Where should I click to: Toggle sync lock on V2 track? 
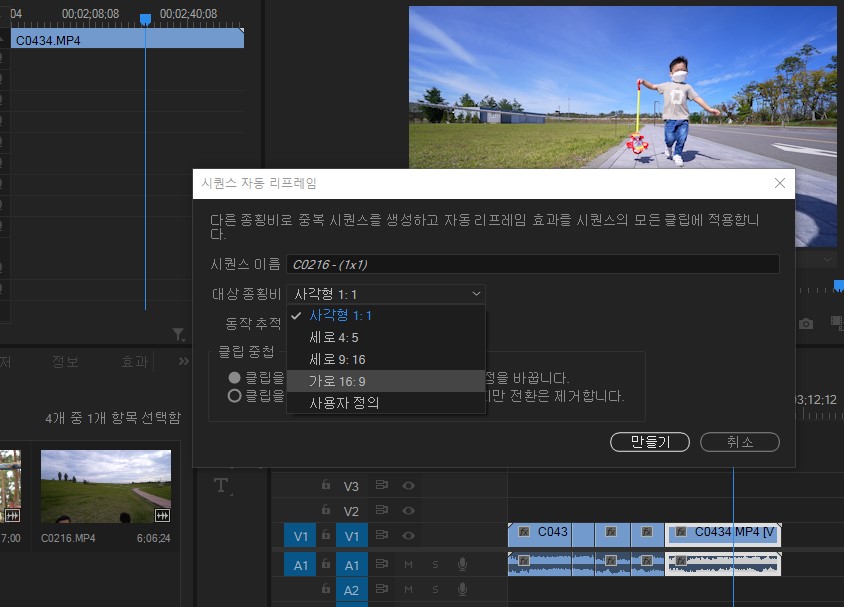pos(382,510)
